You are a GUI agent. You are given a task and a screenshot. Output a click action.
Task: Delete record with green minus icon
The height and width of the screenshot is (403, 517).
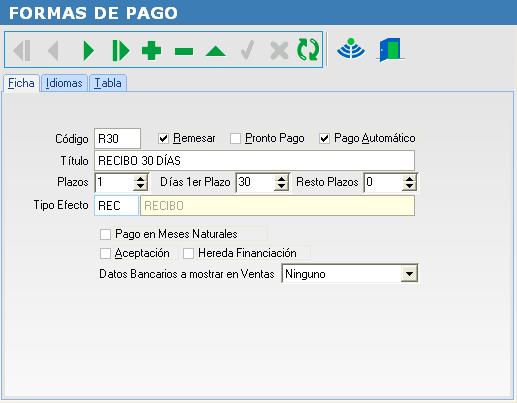[184, 51]
